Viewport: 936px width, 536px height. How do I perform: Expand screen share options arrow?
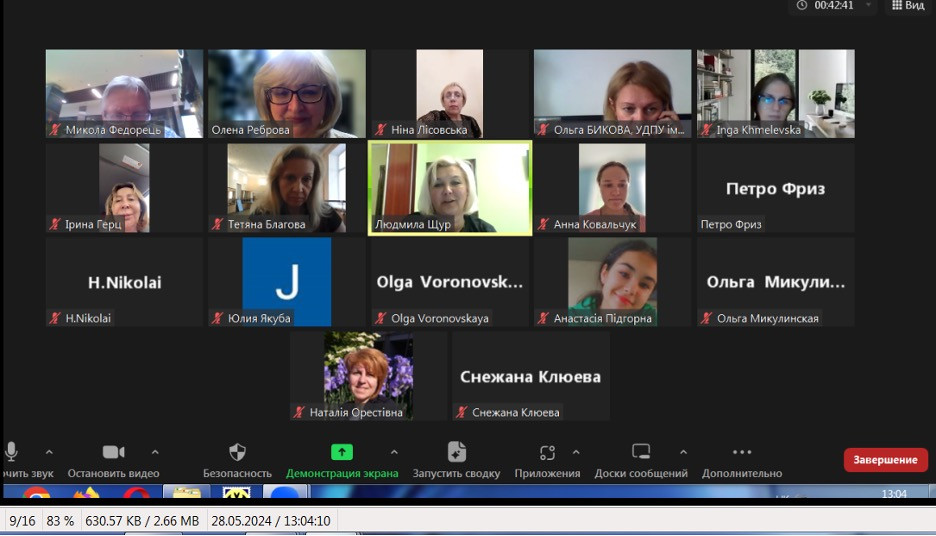394,452
